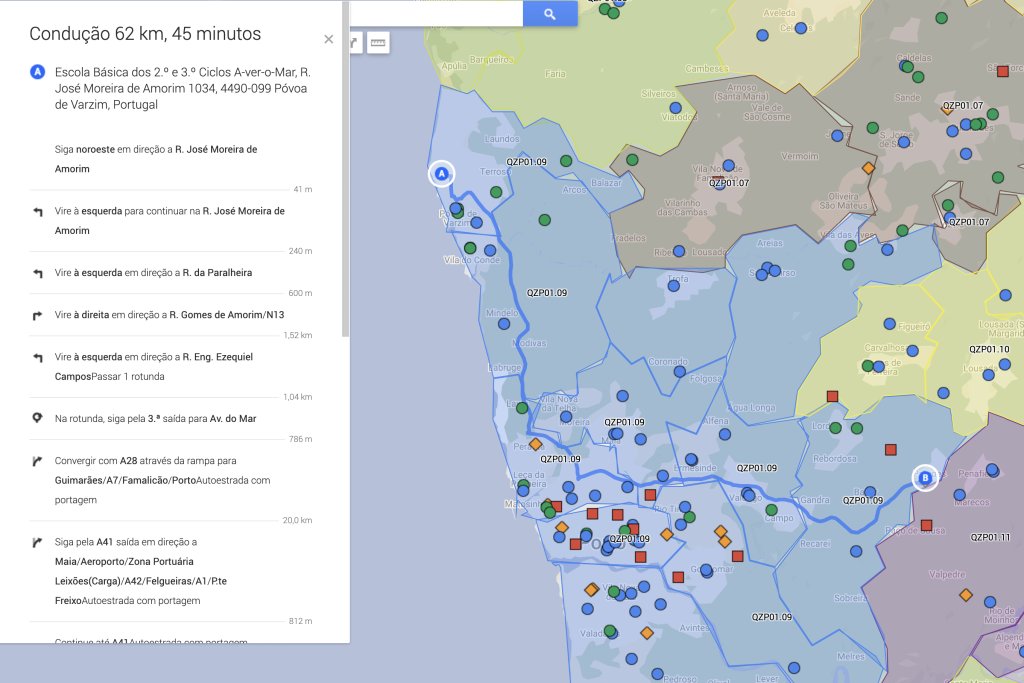Click turn-right arrow icon for Gomes de Amorim step
Image resolution: width=1024 pixels, height=683 pixels.
click(x=37, y=315)
